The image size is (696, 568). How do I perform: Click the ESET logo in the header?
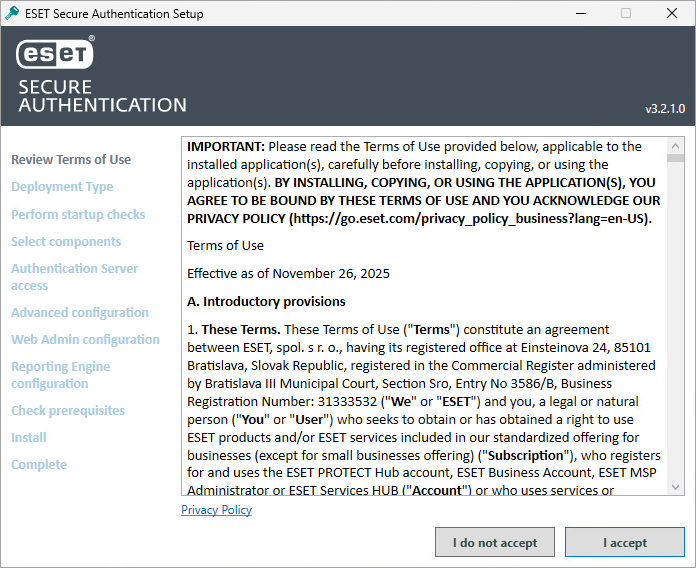coord(55,53)
